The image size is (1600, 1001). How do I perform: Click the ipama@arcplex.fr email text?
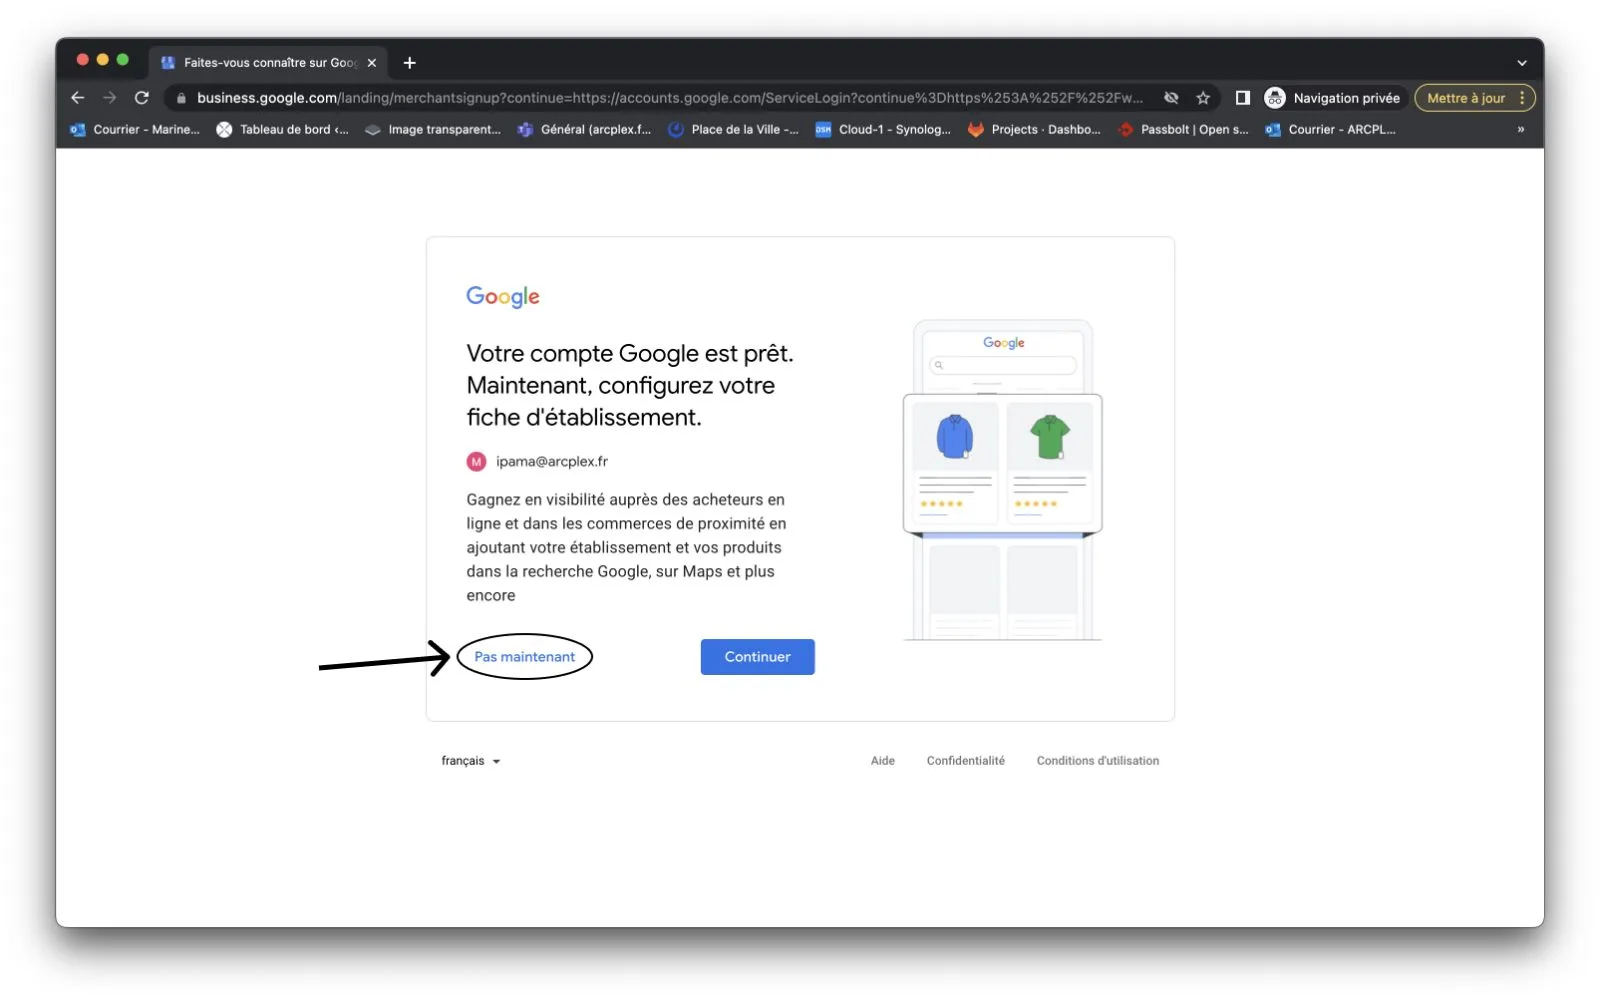[552, 462]
